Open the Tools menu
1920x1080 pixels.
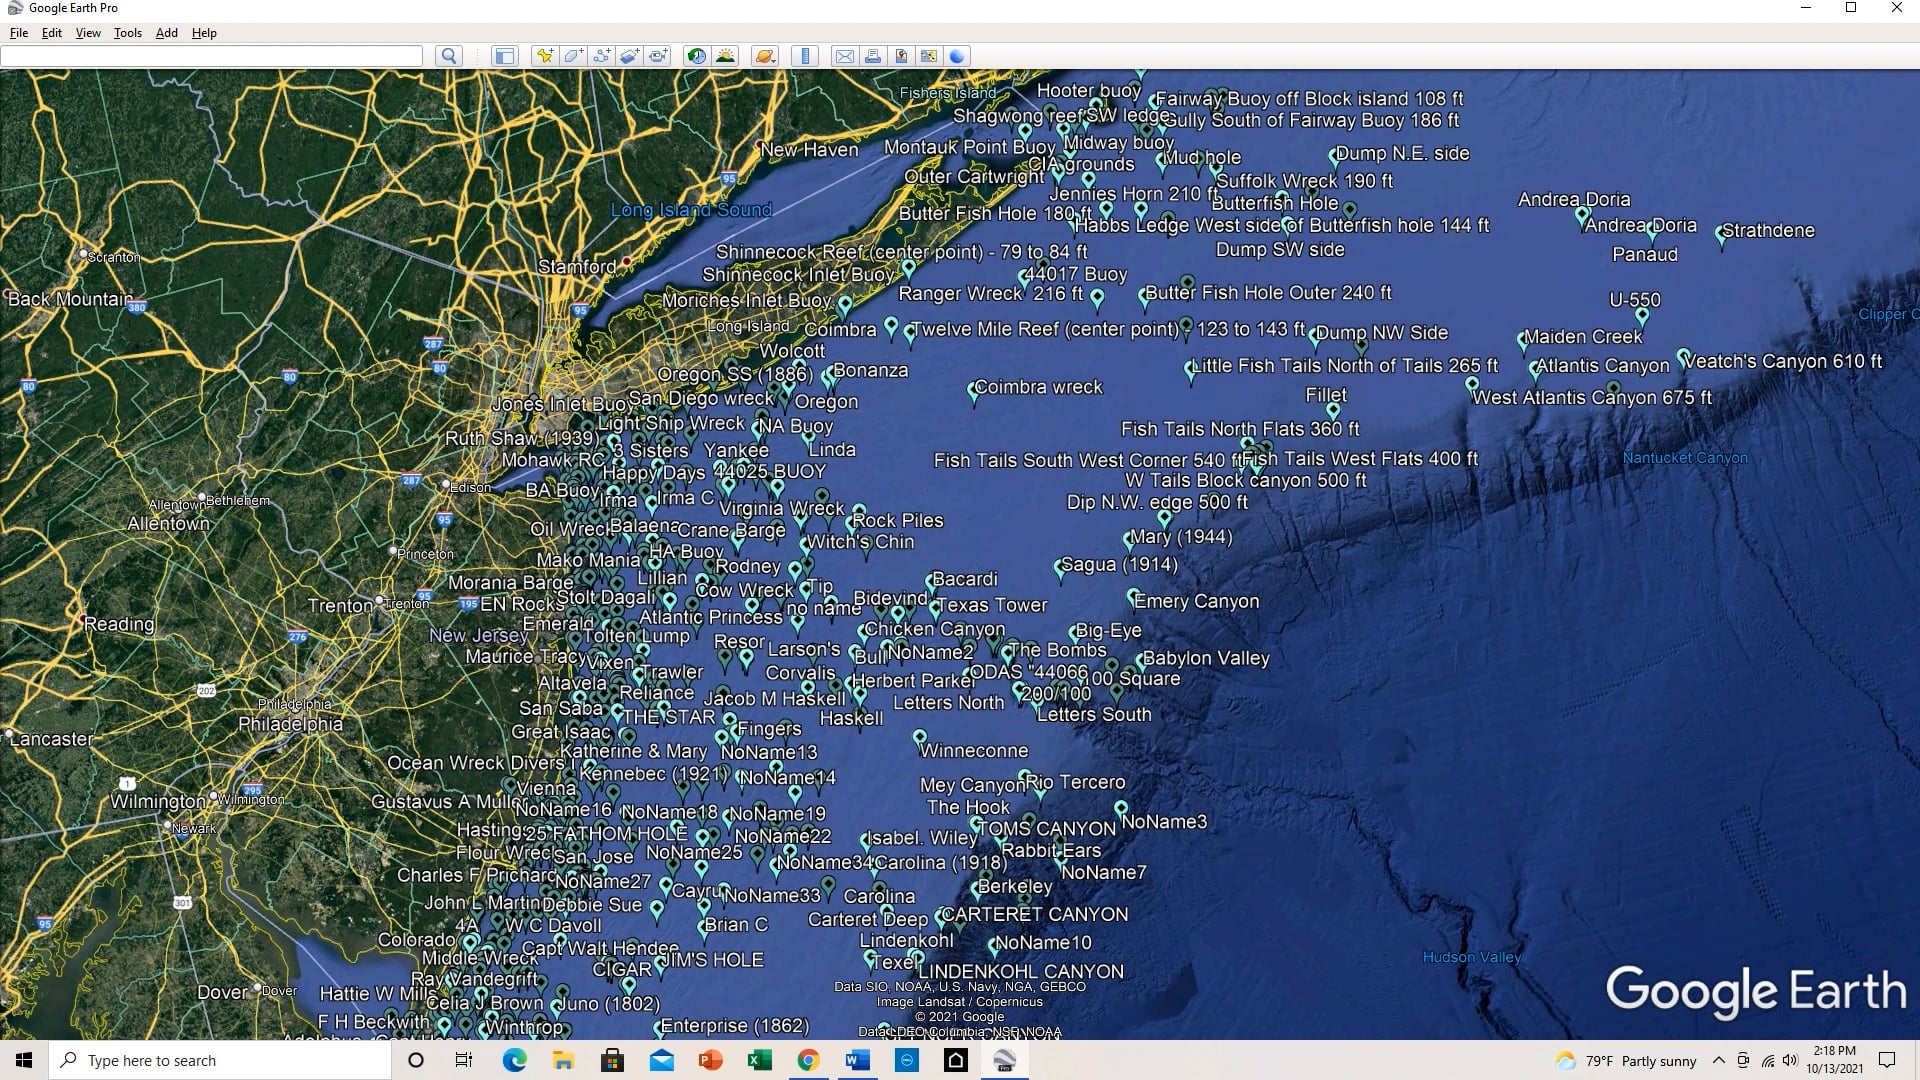click(x=127, y=33)
